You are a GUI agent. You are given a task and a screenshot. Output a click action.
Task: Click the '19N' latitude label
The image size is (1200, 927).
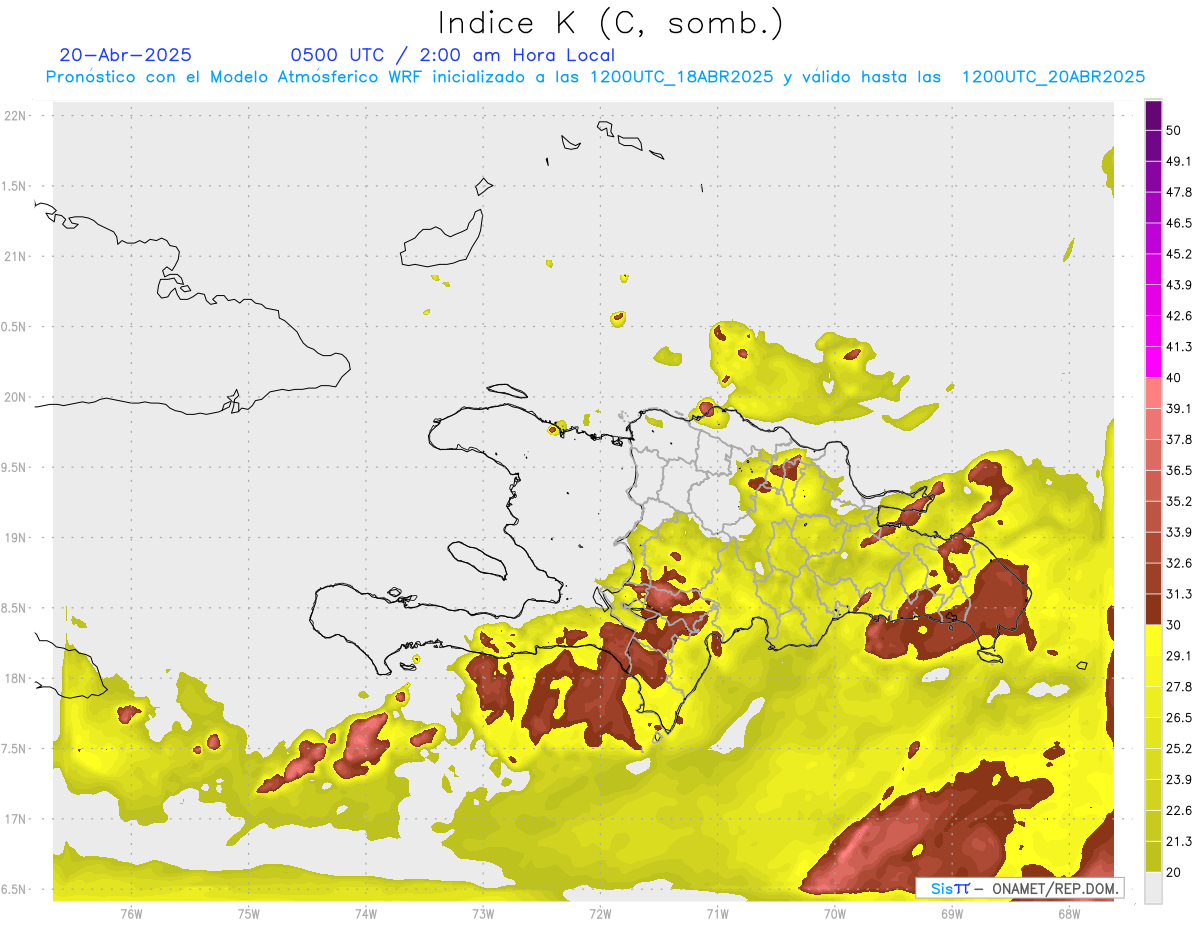(x=15, y=537)
